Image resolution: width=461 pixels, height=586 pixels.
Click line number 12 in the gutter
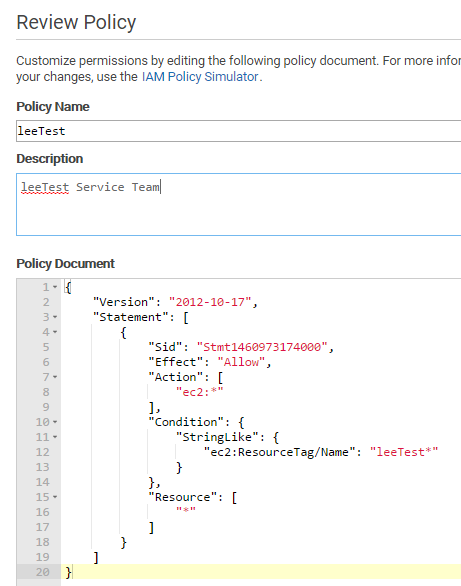click(x=42, y=452)
